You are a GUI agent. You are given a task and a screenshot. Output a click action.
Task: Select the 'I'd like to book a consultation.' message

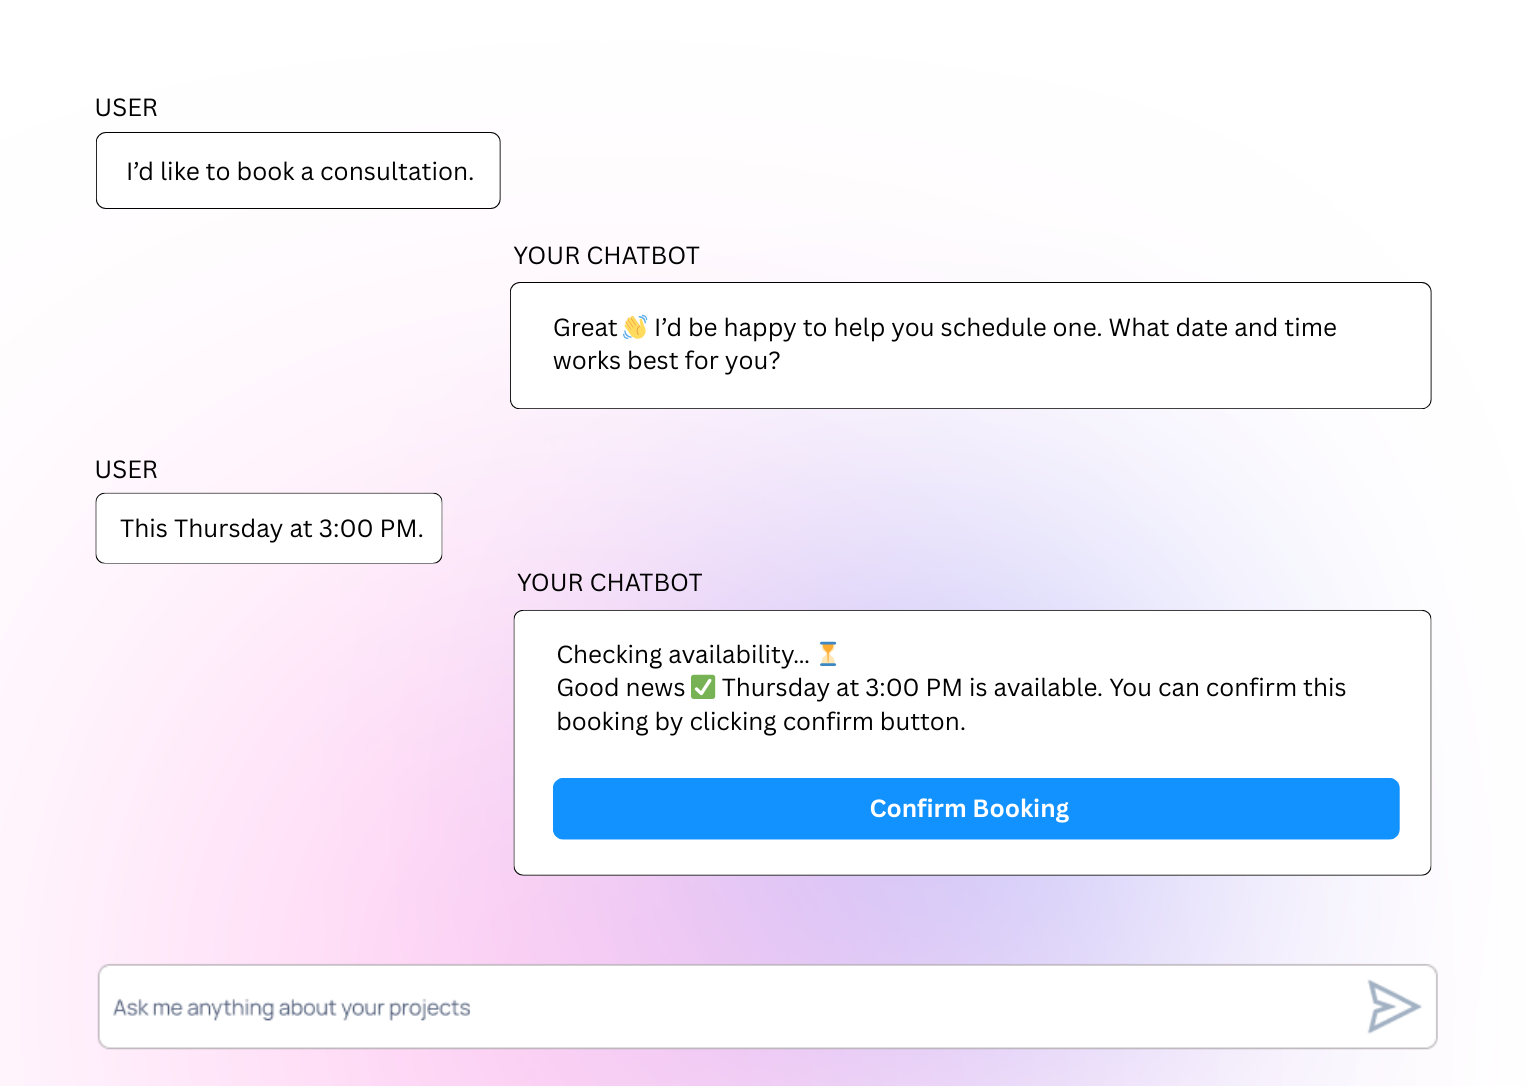[299, 171]
